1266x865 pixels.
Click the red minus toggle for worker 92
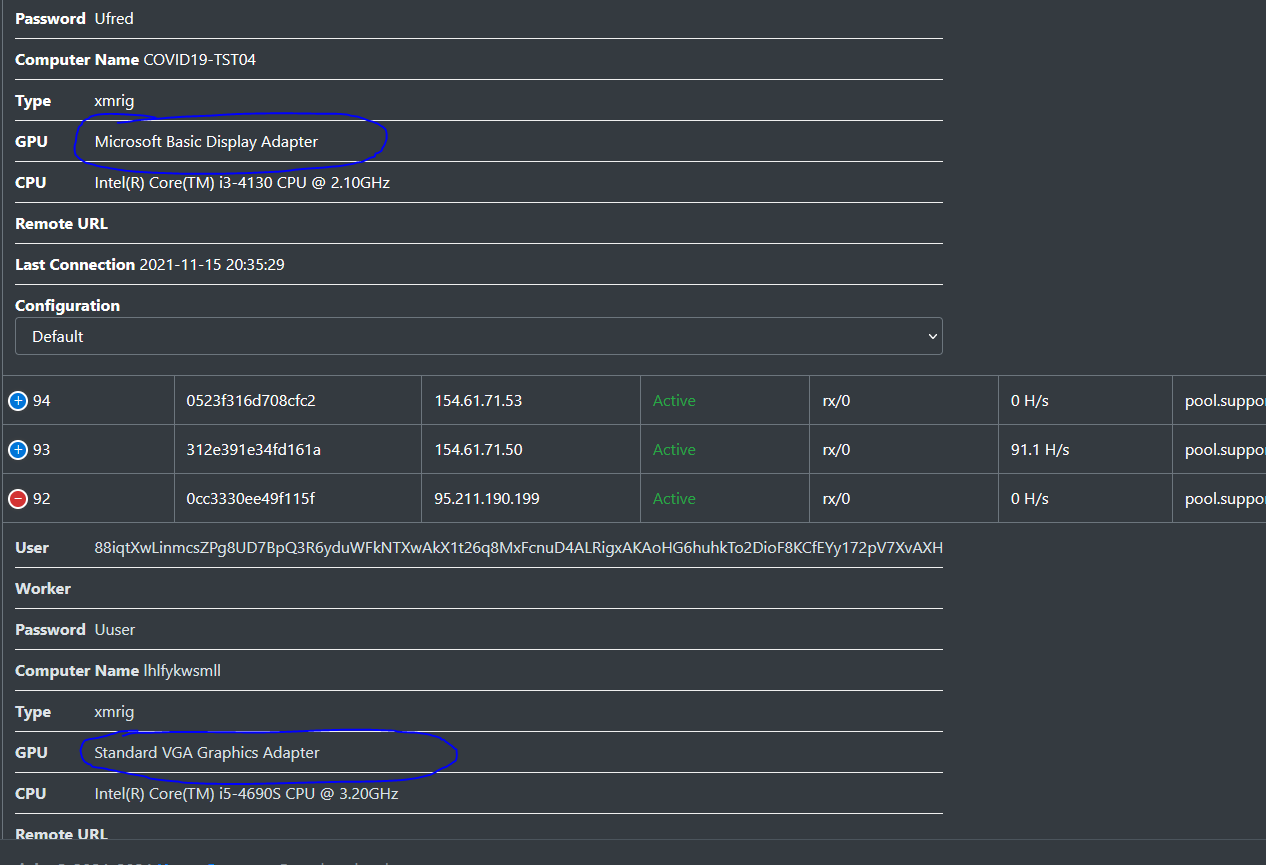pos(20,498)
